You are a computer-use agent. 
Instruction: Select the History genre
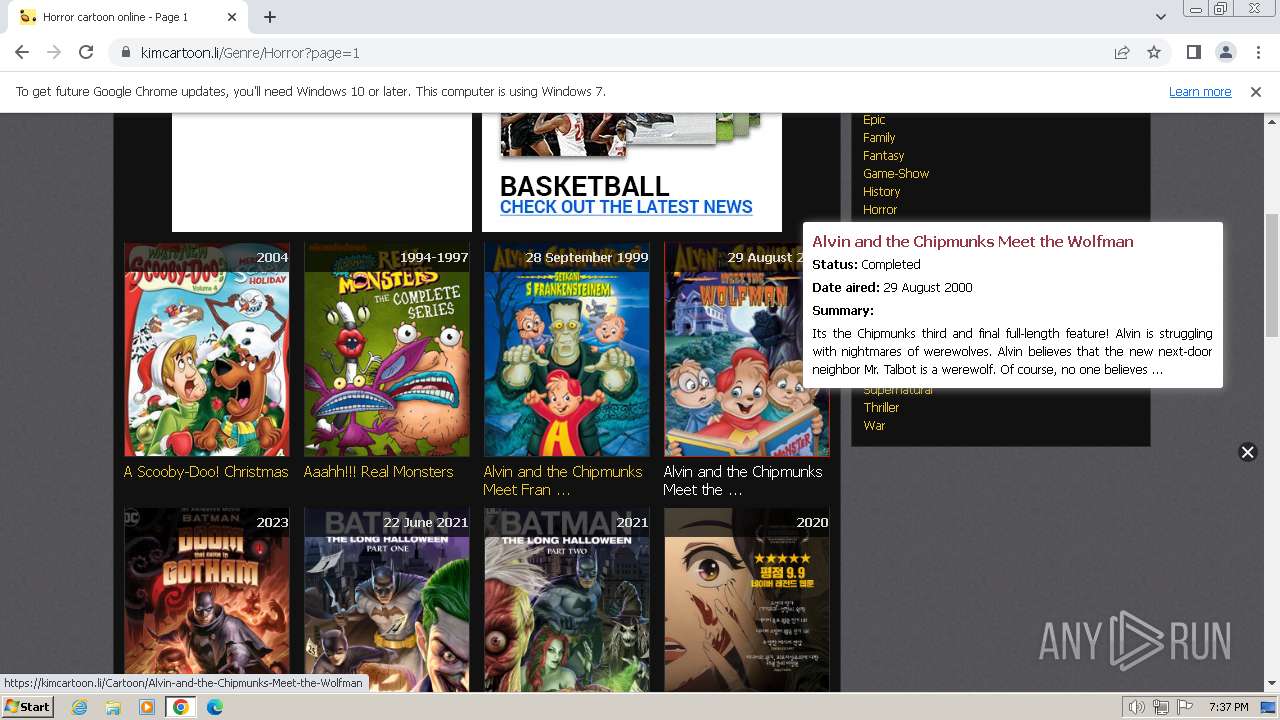tap(881, 192)
